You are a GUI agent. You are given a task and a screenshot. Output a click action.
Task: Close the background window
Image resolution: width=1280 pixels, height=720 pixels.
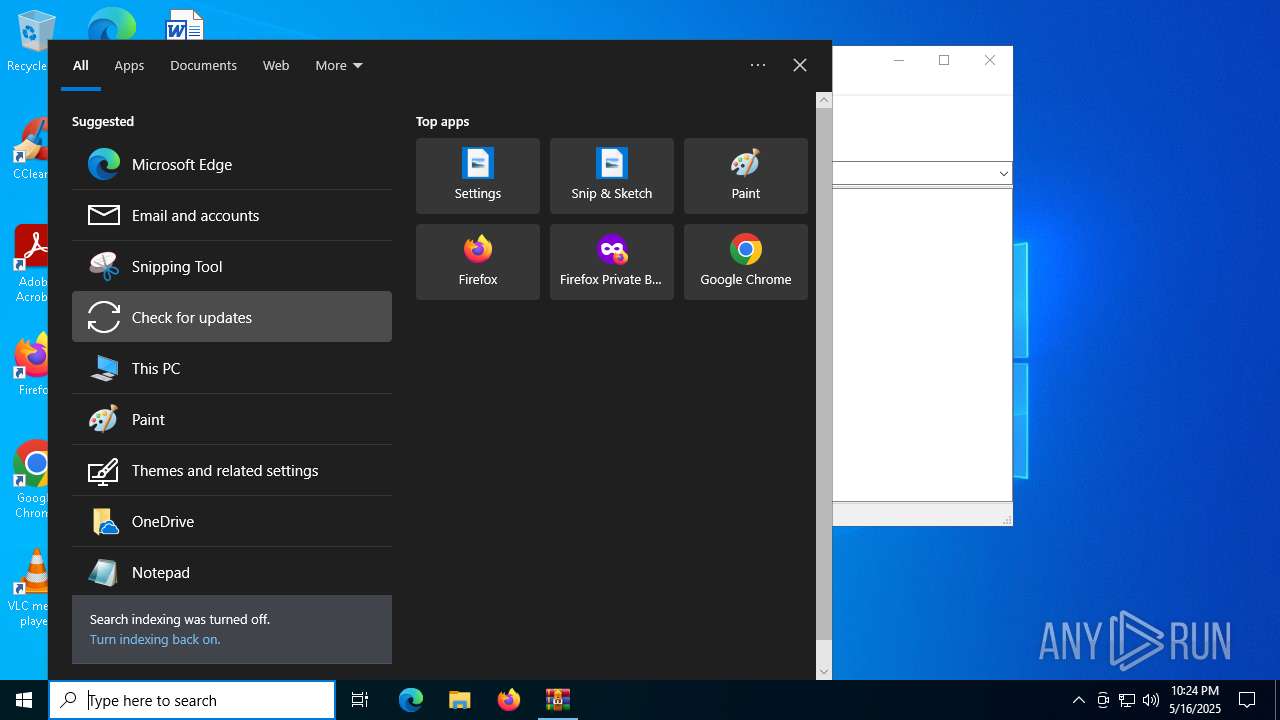click(x=990, y=61)
